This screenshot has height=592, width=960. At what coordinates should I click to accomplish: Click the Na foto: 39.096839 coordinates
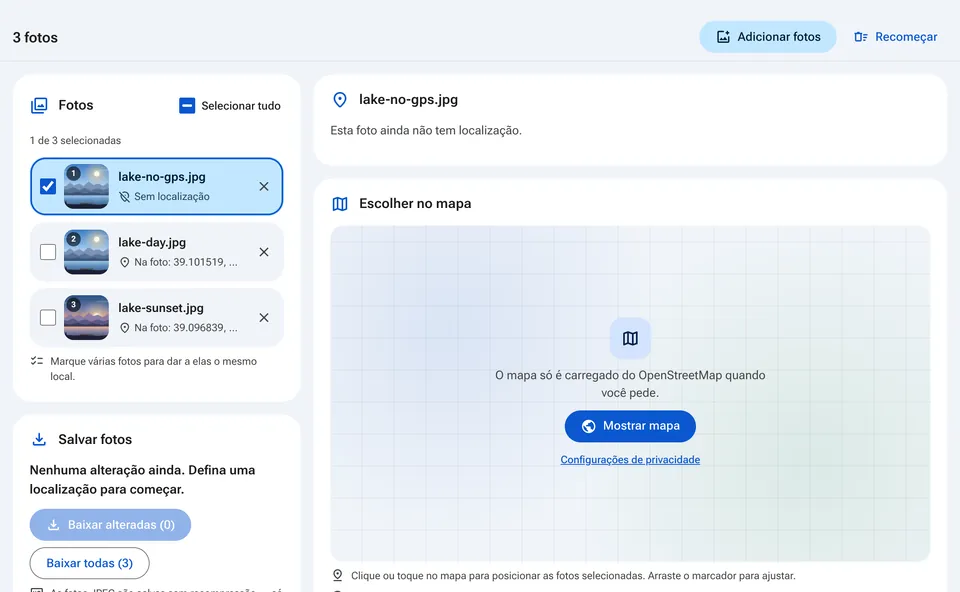(x=186, y=328)
